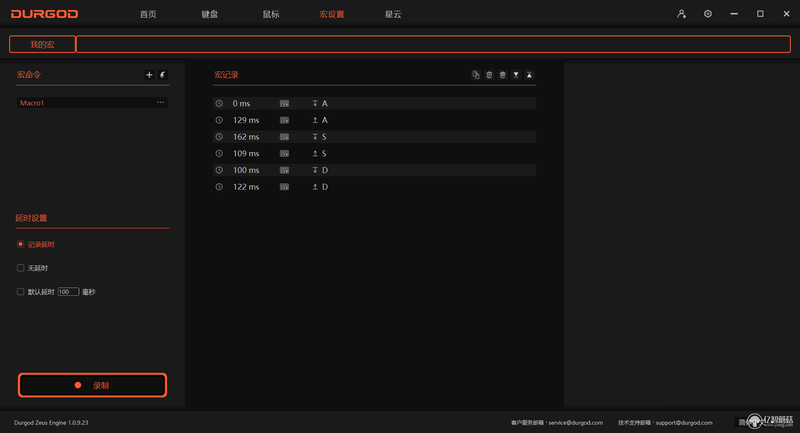Select the key-down S entry
The width and height of the screenshot is (800, 433).
click(374, 137)
